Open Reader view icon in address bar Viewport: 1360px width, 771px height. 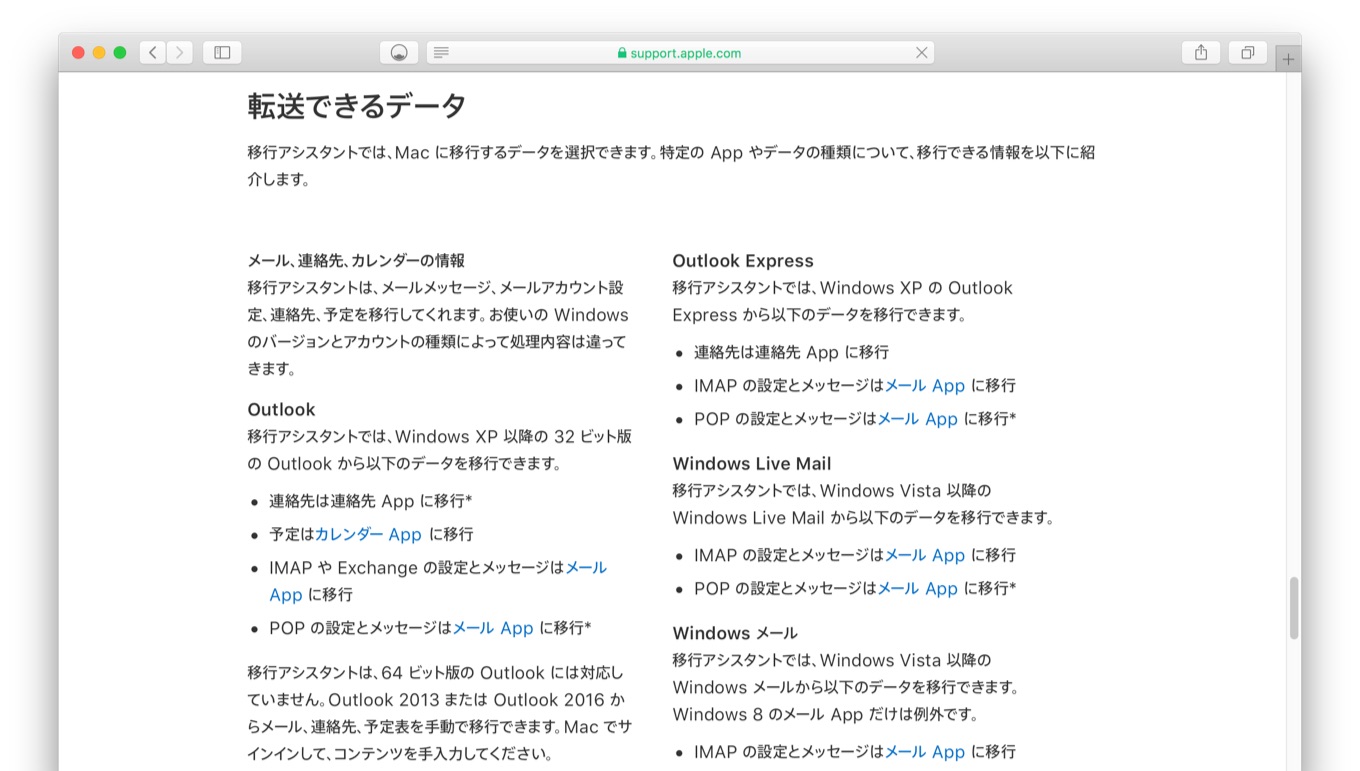441,53
